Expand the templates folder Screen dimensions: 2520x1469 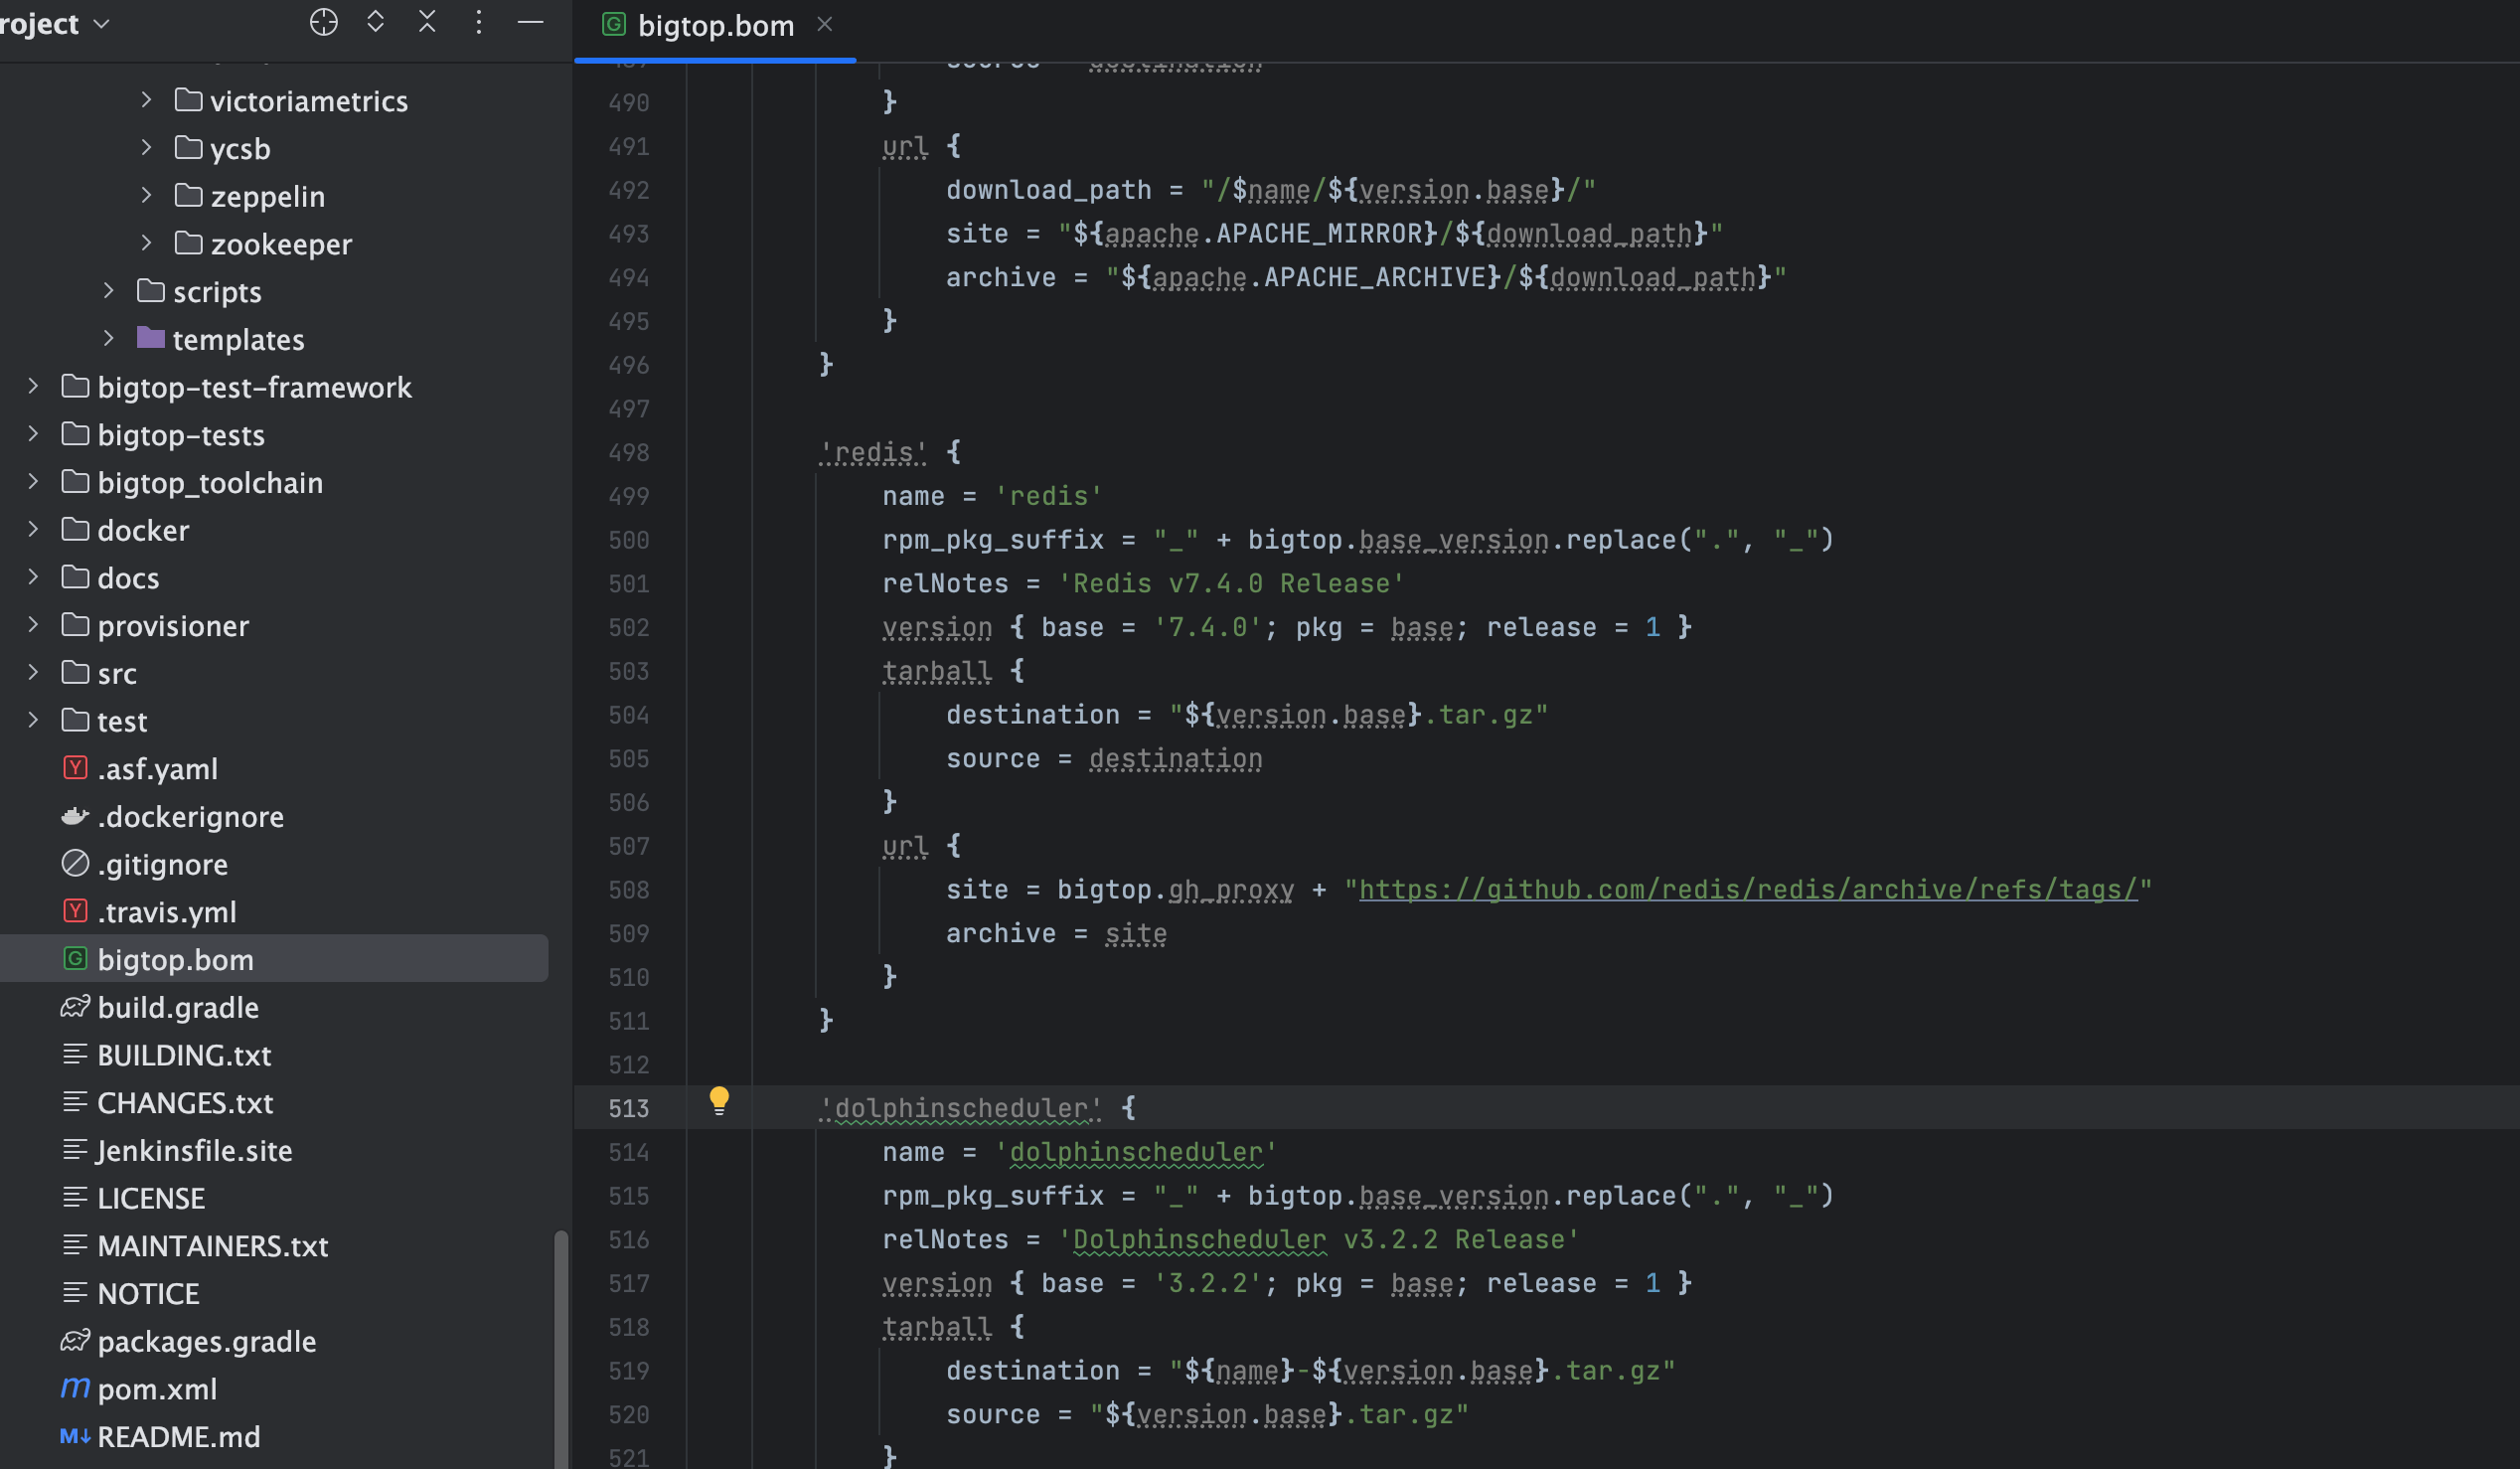point(109,339)
